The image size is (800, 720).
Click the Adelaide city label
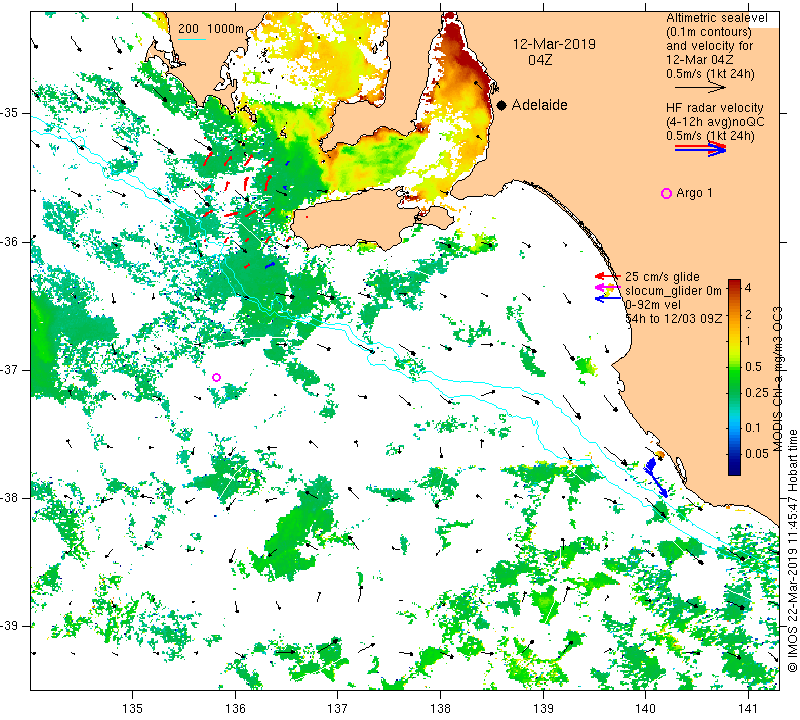[x=539, y=105]
